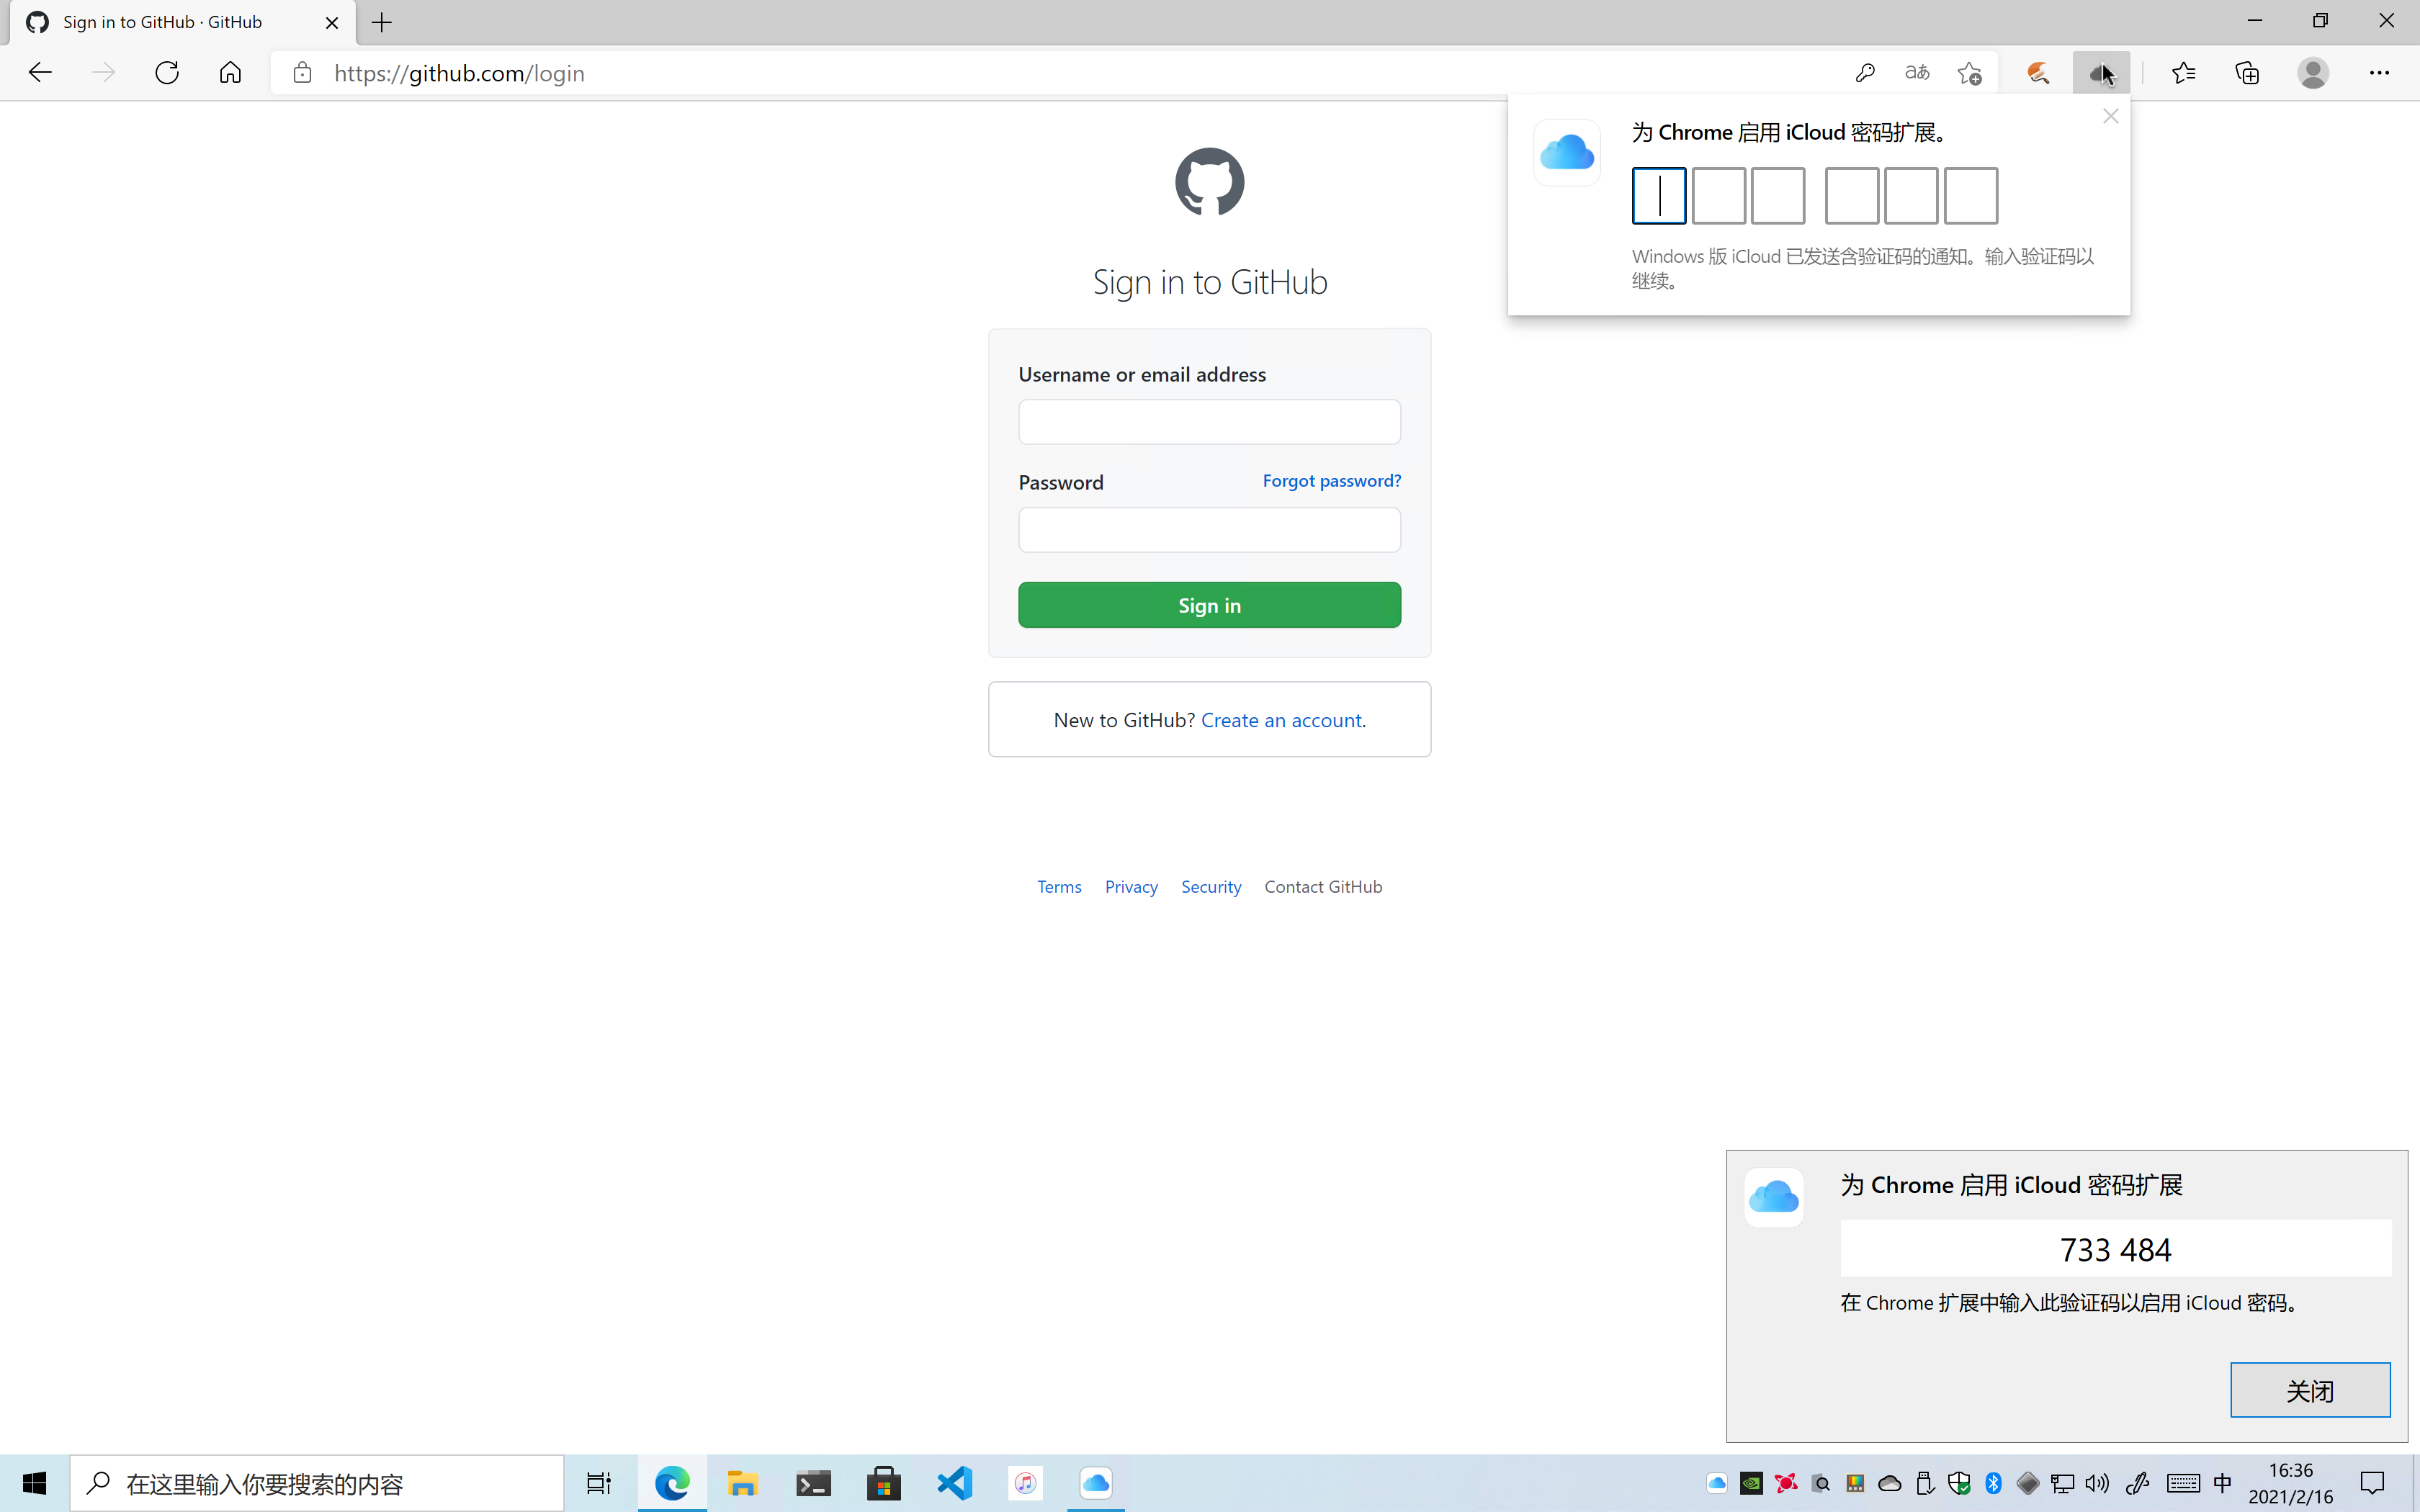
Task: Open Microsoft Store from the taskbar
Action: 884,1484
